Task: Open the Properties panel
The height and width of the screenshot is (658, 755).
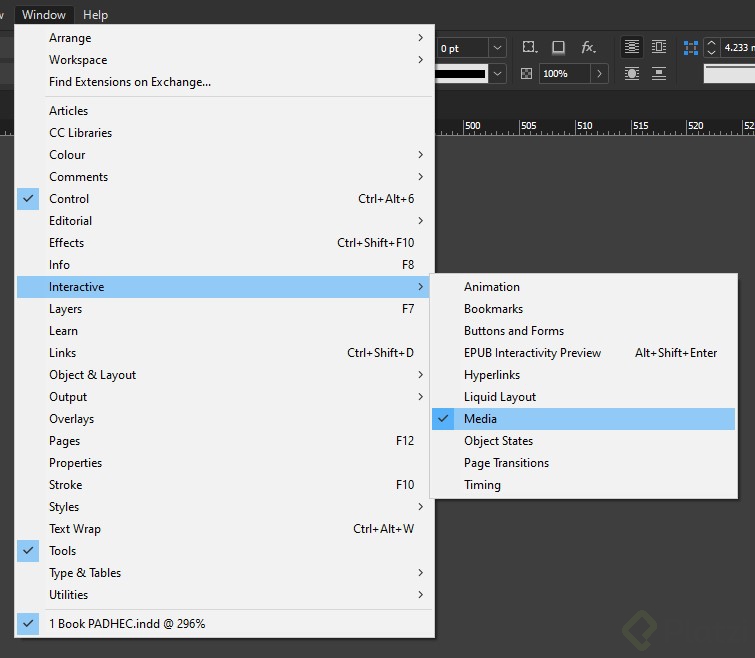Action: tap(225, 463)
